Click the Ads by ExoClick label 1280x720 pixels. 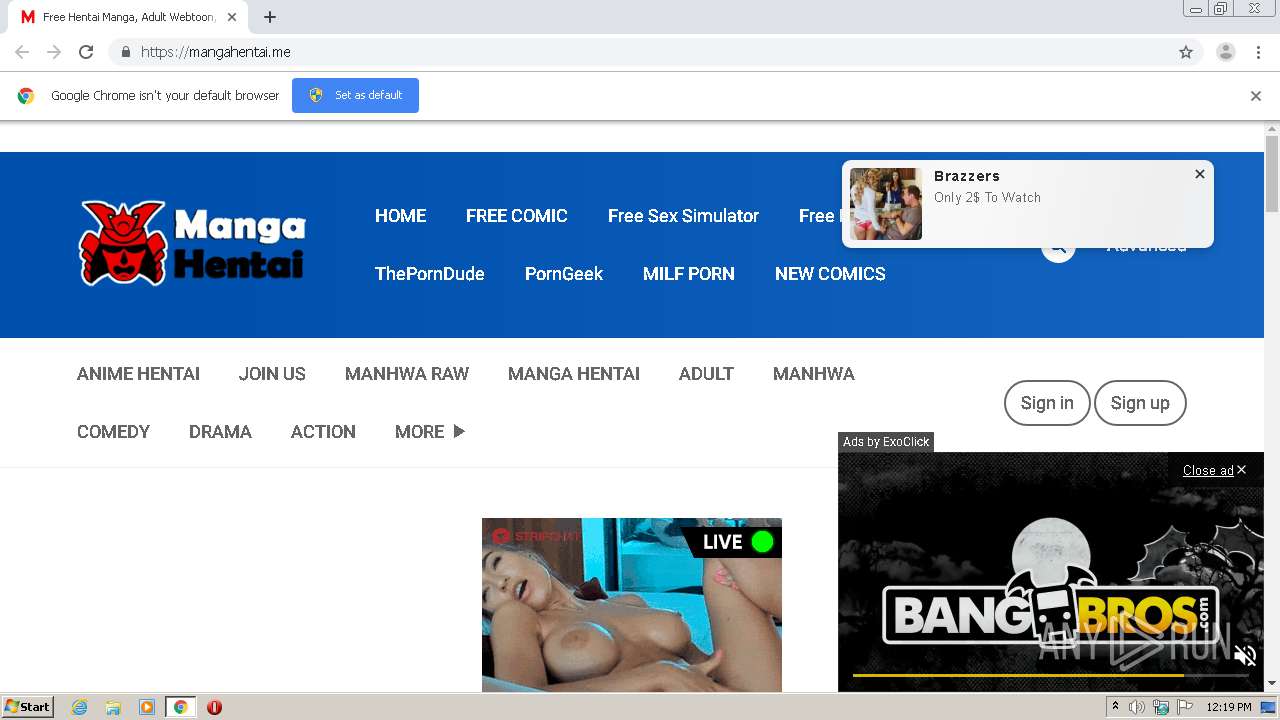tap(886, 442)
